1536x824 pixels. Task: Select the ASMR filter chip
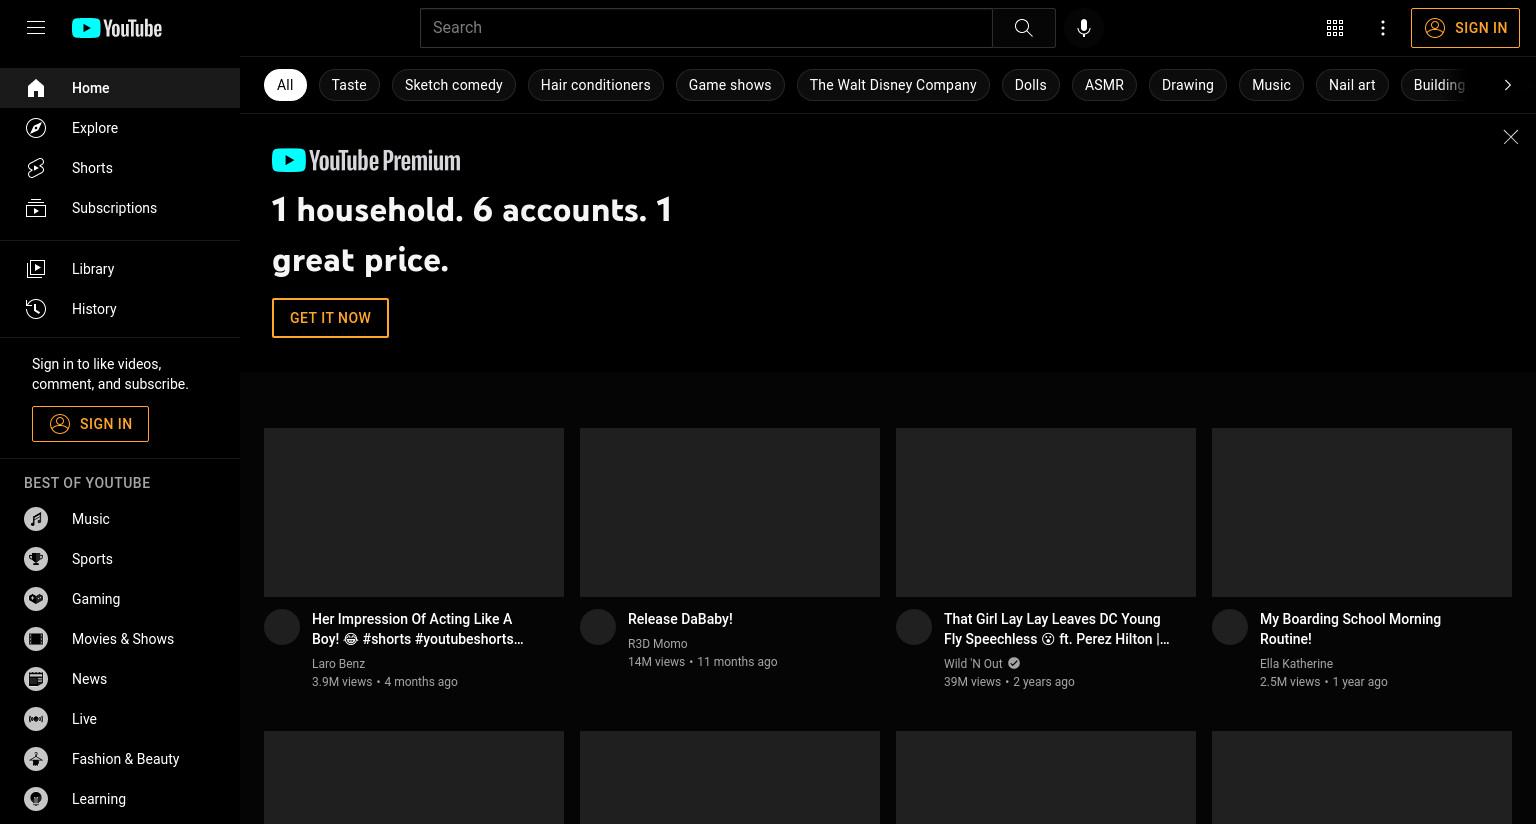click(x=1104, y=85)
